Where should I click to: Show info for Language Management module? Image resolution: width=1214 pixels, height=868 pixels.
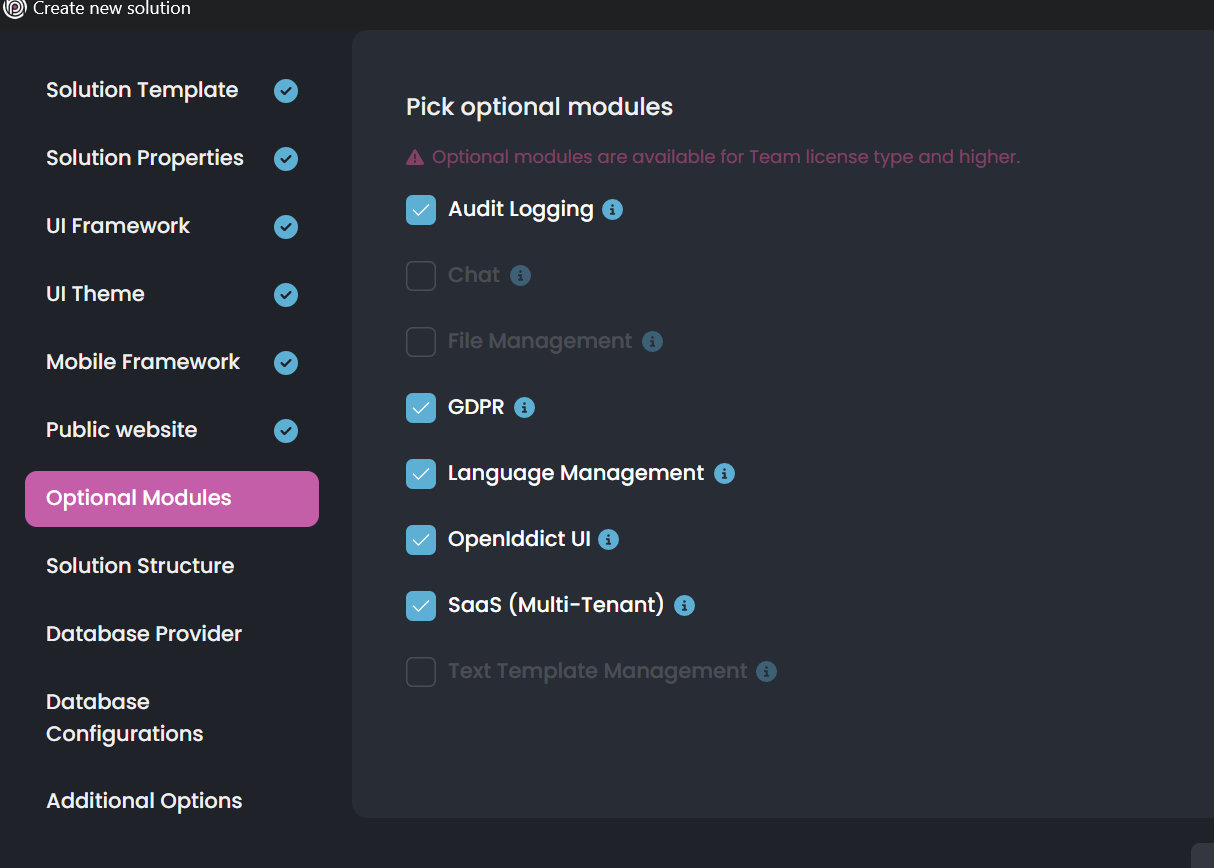724,474
